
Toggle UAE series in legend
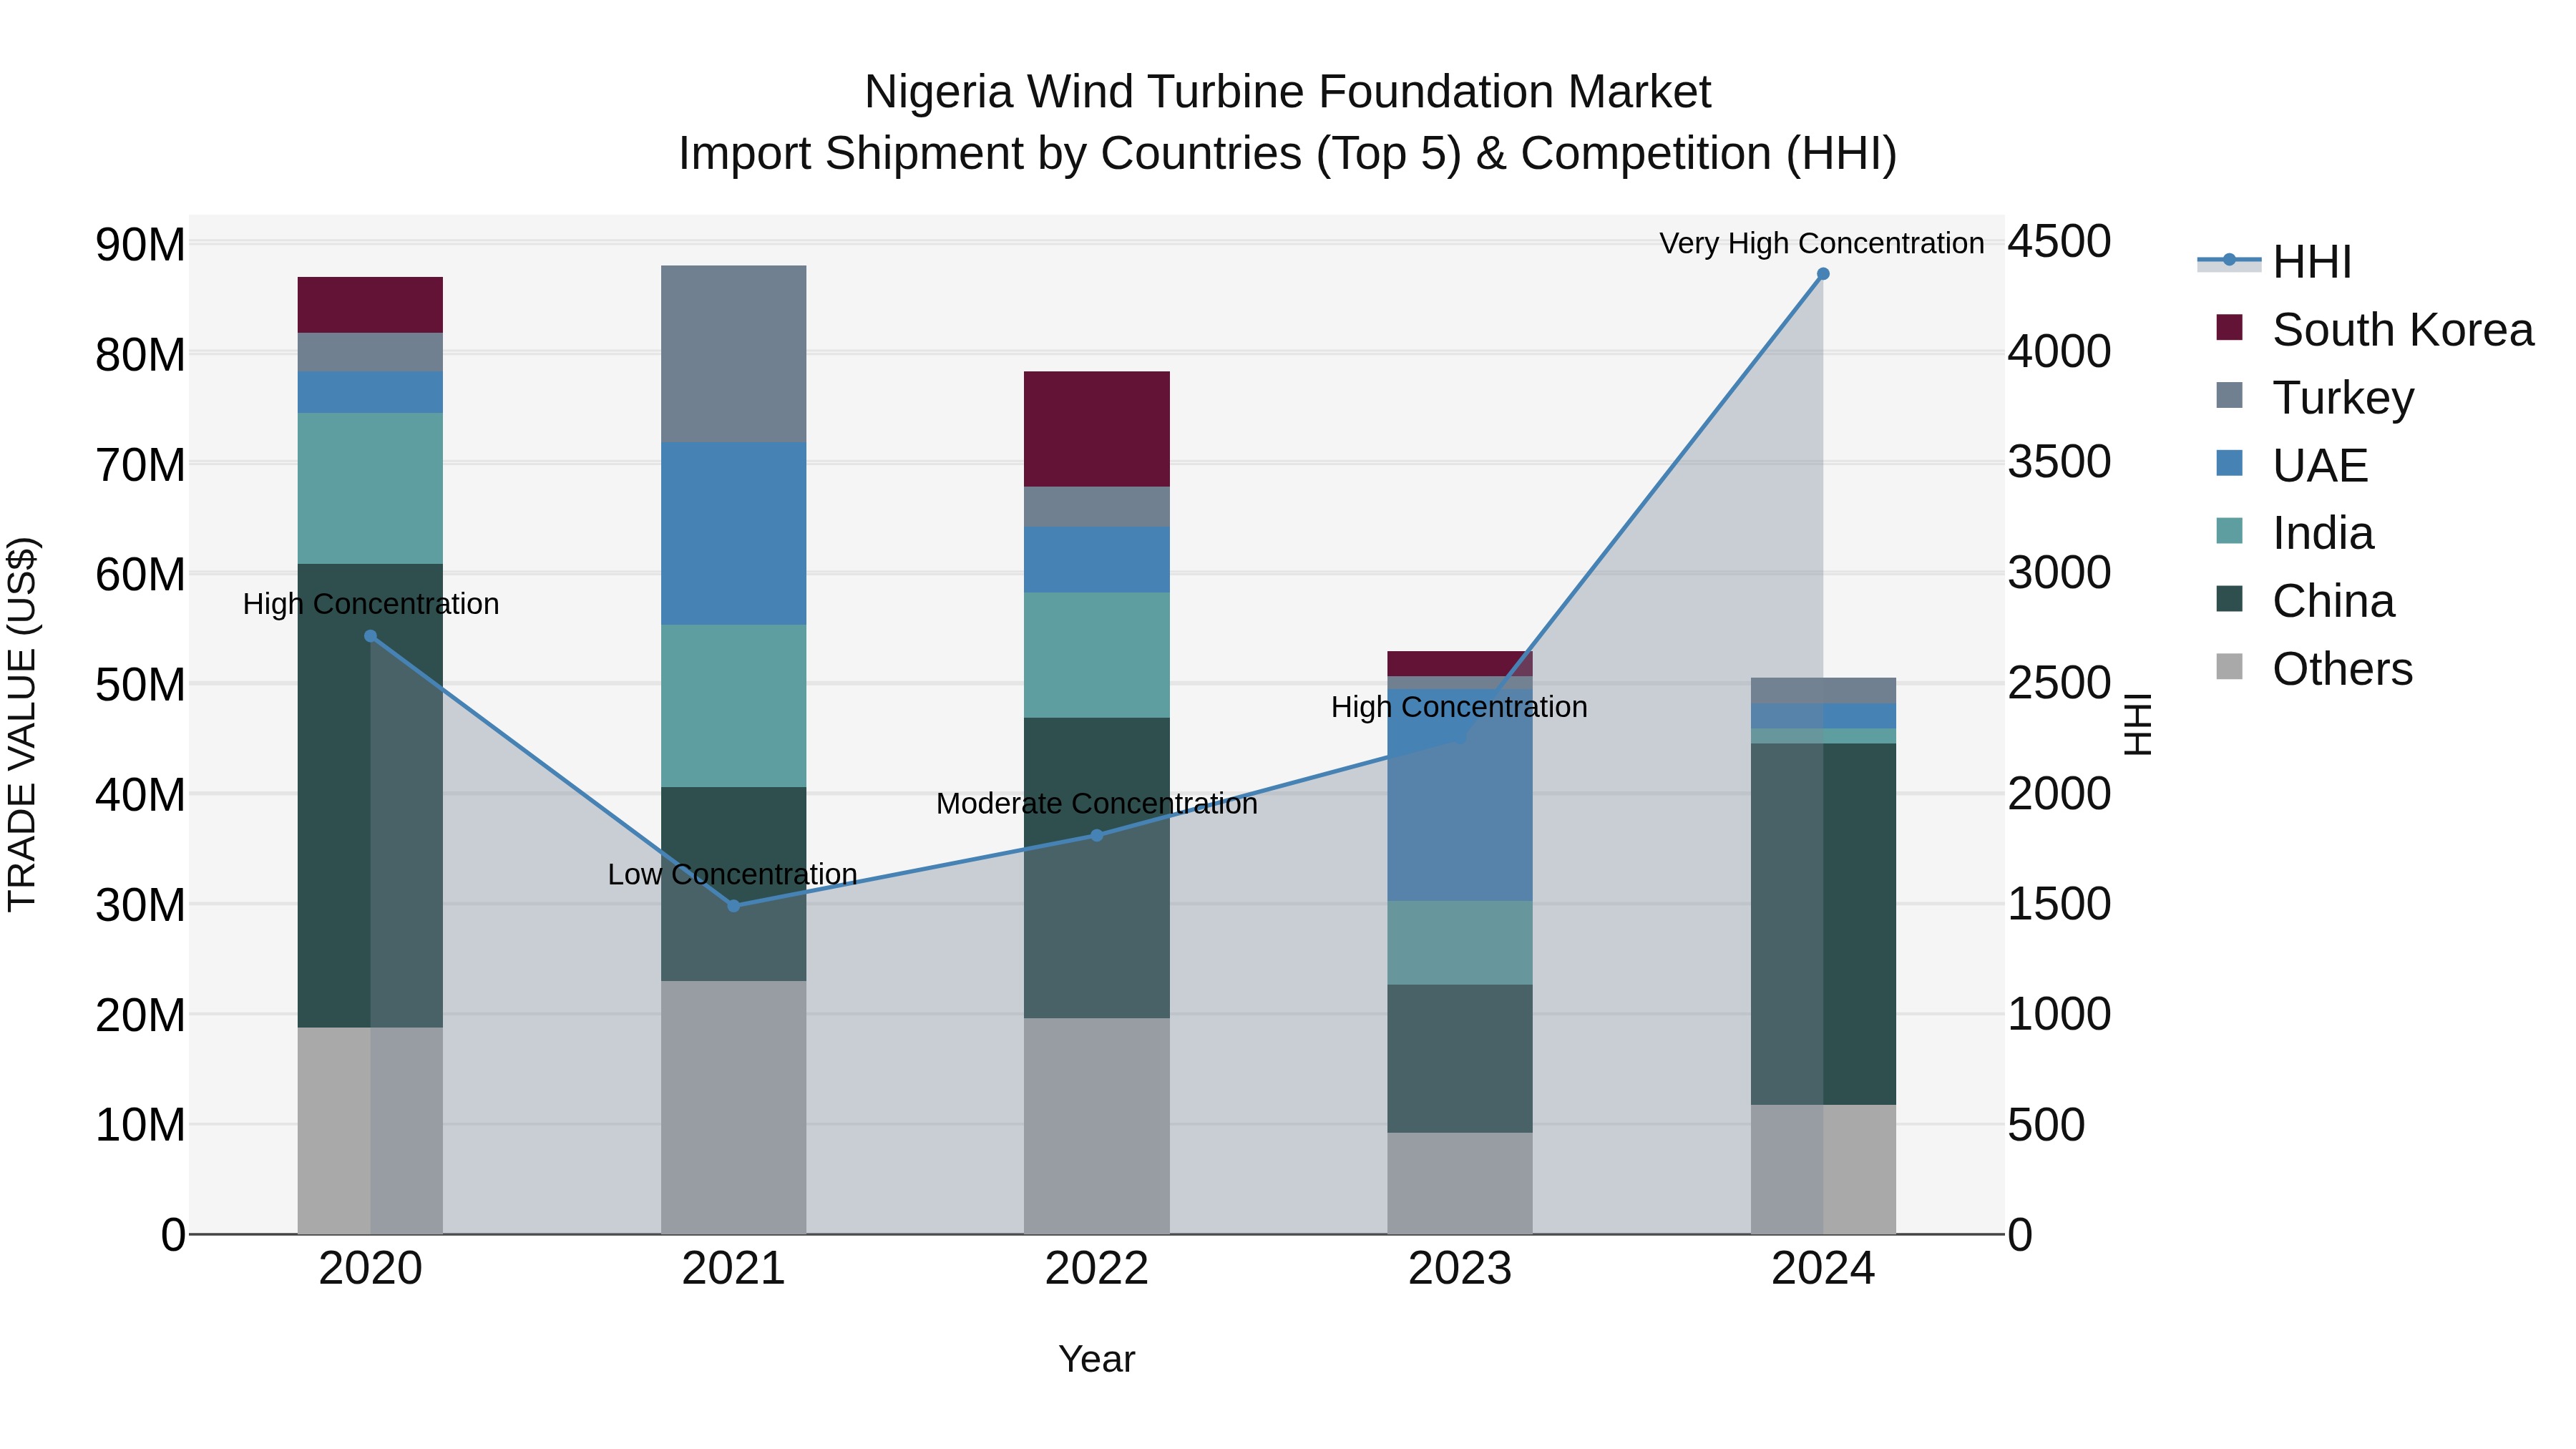point(2291,465)
